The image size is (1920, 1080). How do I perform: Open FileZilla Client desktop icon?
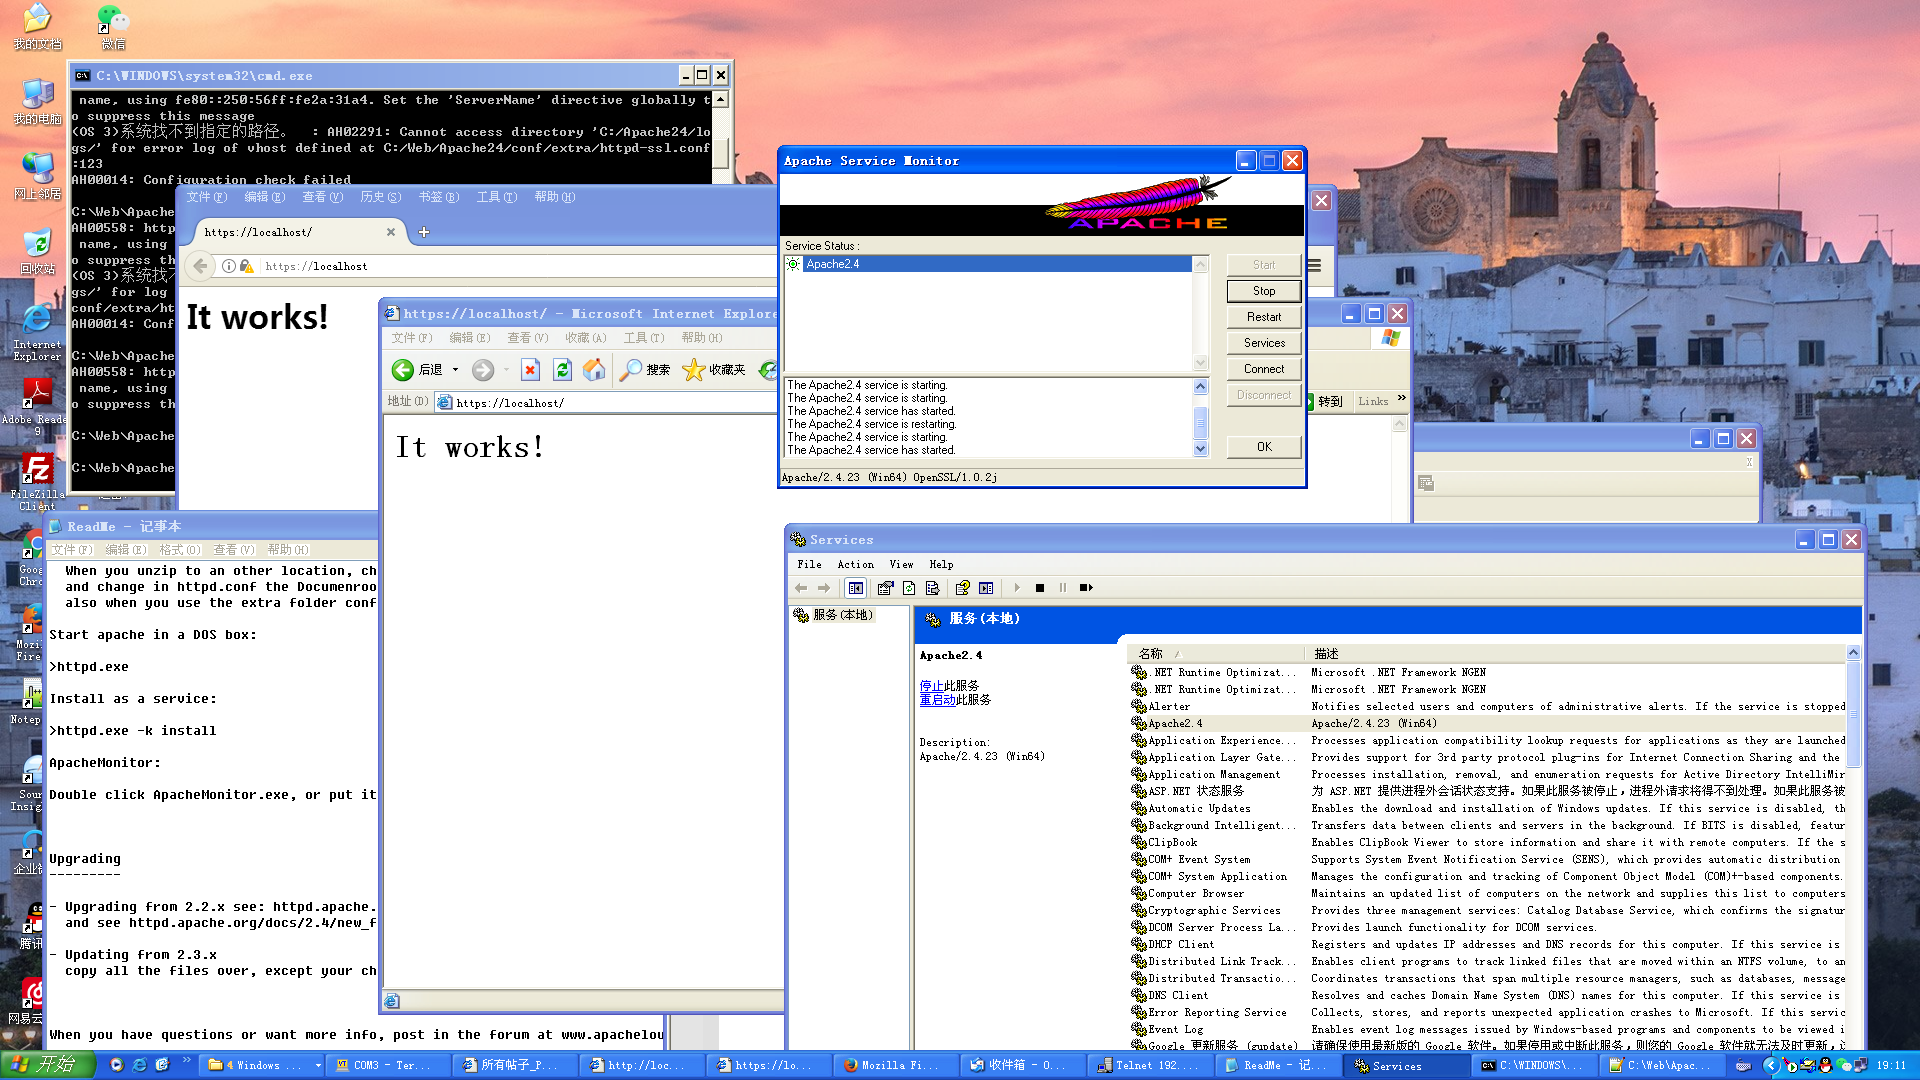(37, 482)
